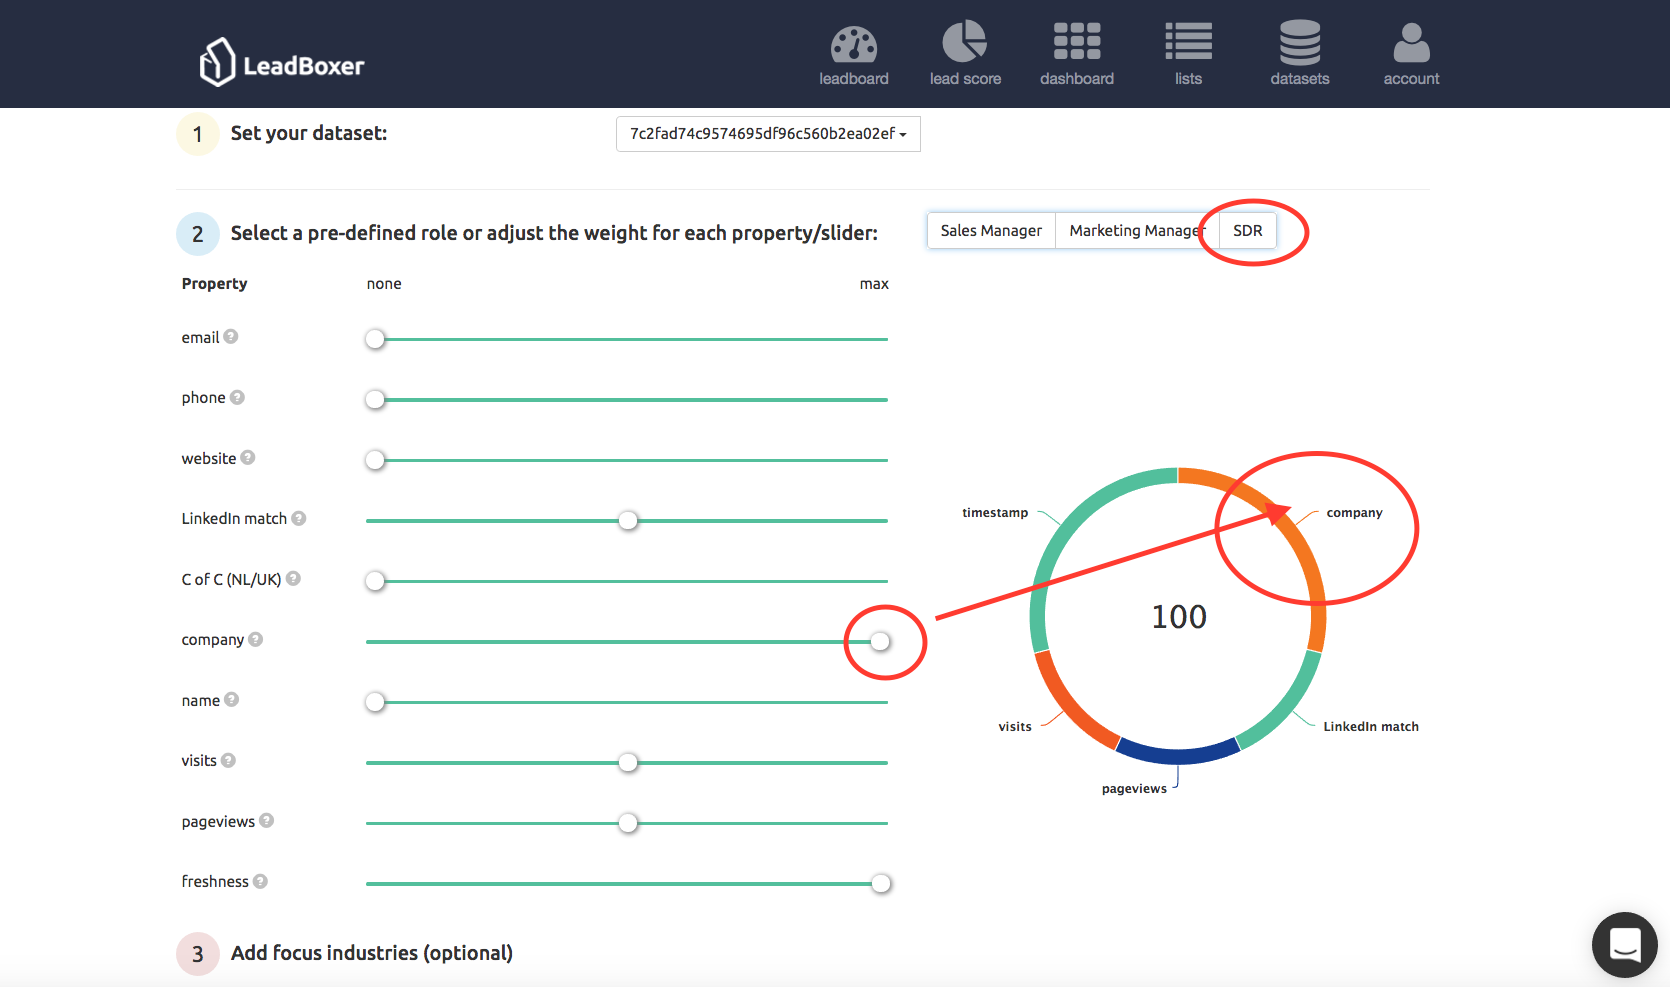
Task: Show help for the company property
Action: 256,639
